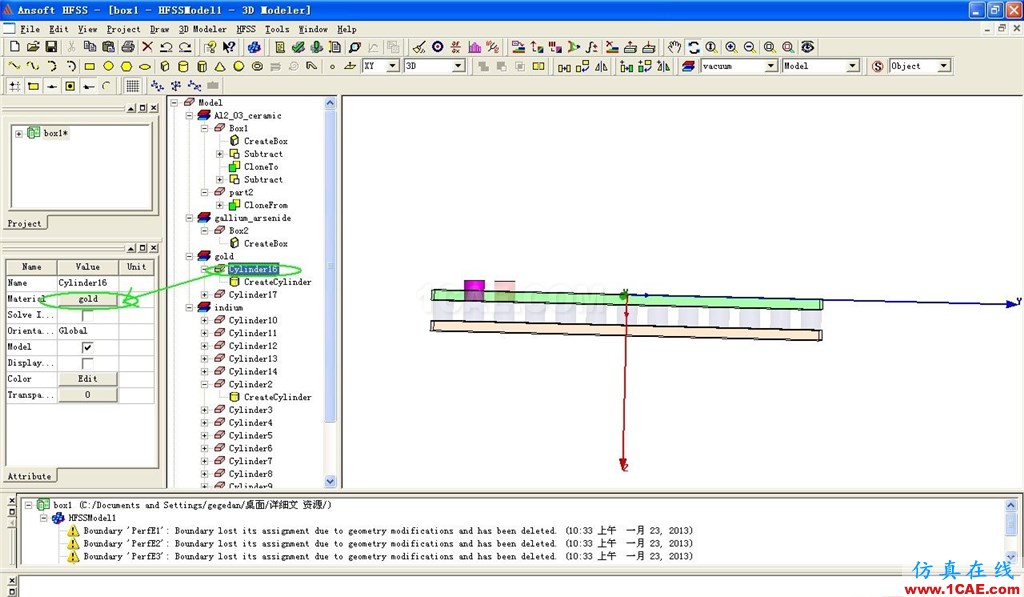Image resolution: width=1024 pixels, height=597 pixels.
Task: Click the Name value field Cylinder16
Action: (88, 283)
